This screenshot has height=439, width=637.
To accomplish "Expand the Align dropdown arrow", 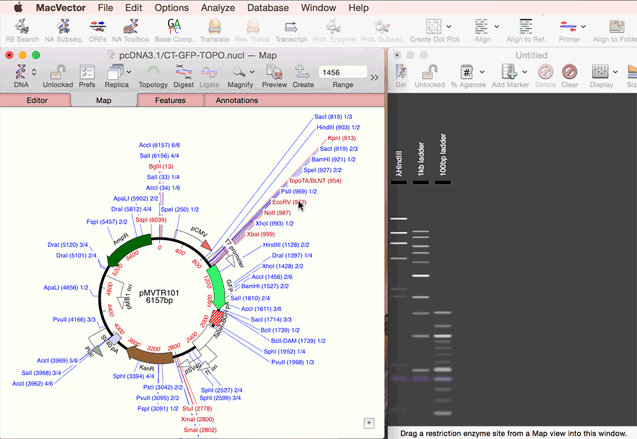I will click(x=496, y=27).
